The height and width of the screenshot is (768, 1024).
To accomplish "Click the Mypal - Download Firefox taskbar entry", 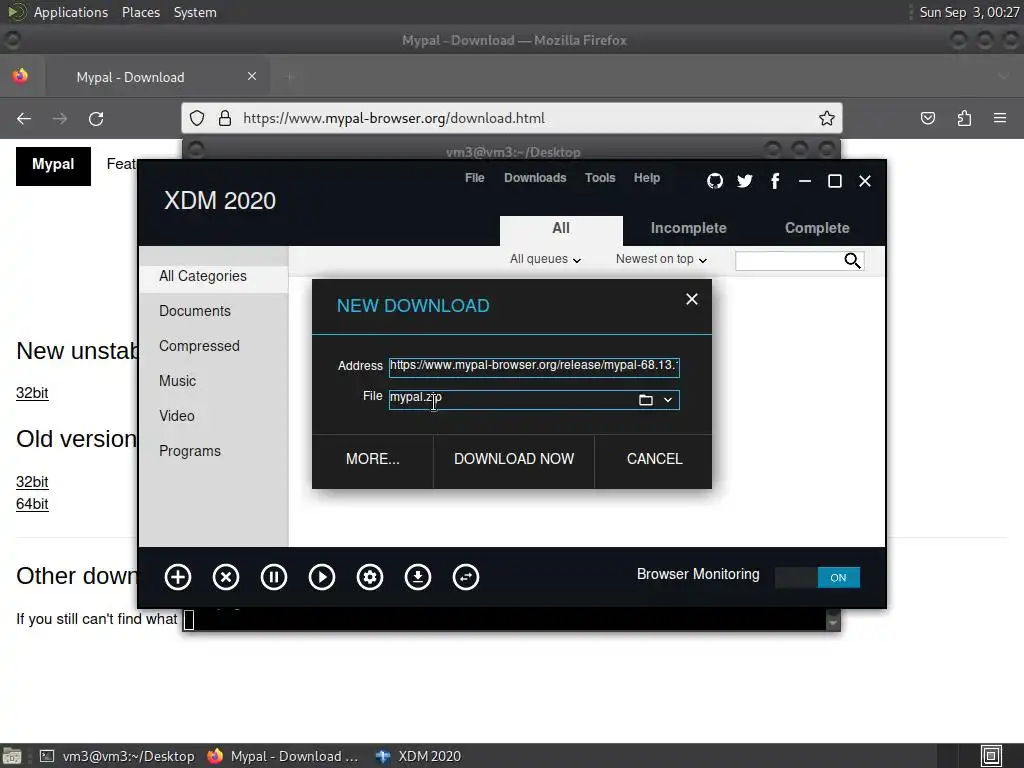I will click(283, 756).
